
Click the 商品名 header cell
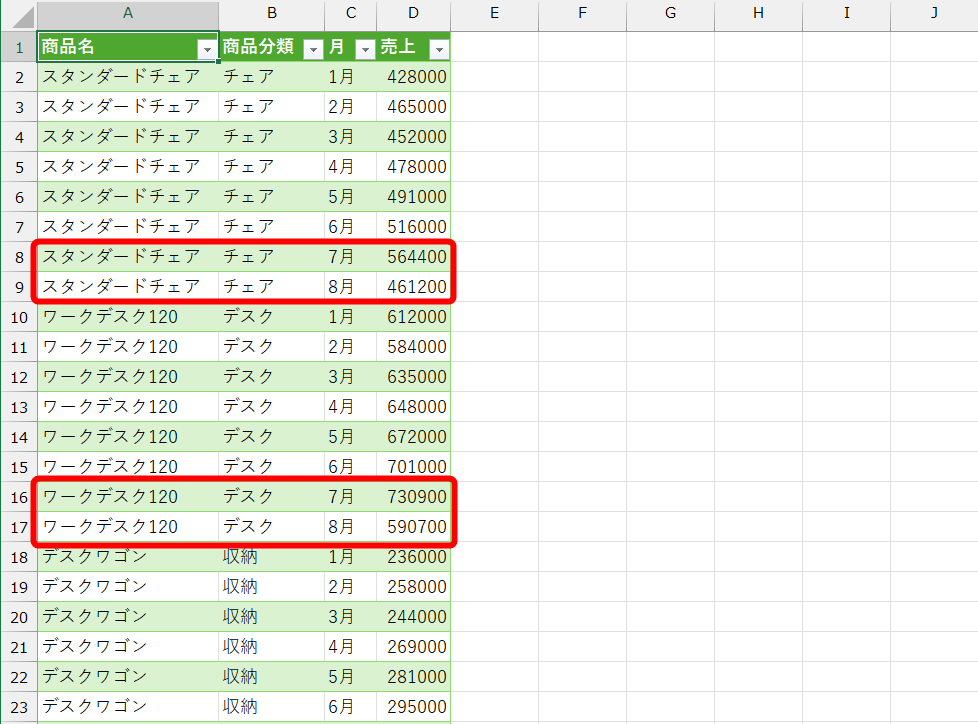click(x=128, y=47)
